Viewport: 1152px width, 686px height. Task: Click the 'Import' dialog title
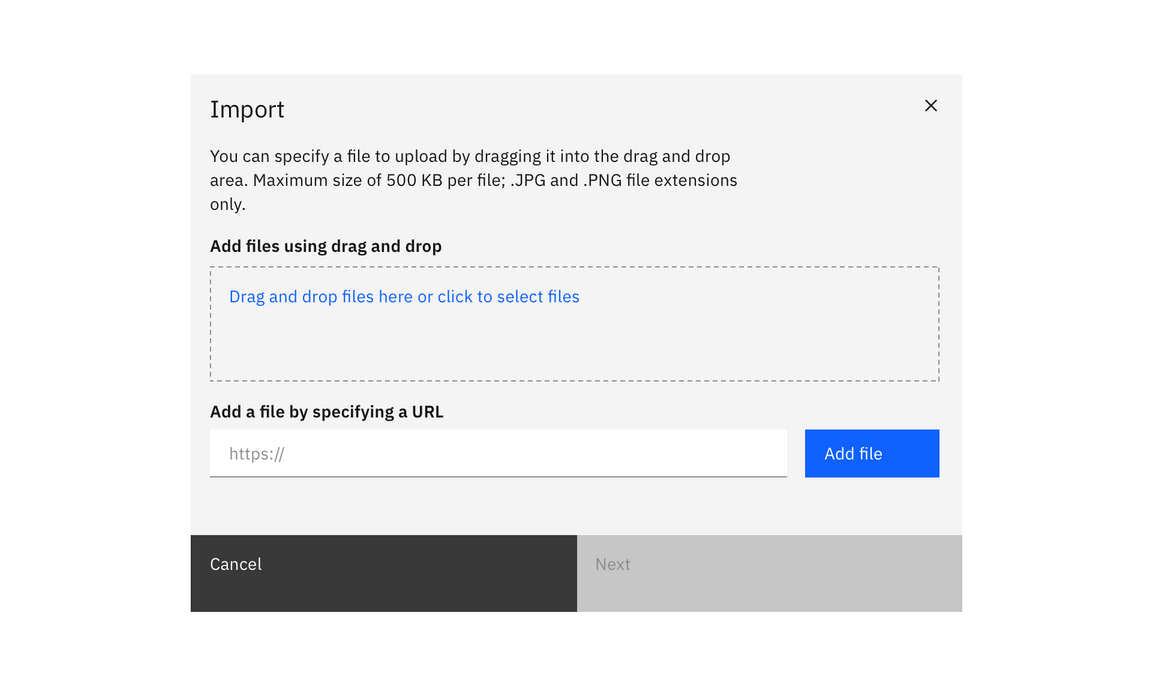(x=247, y=109)
